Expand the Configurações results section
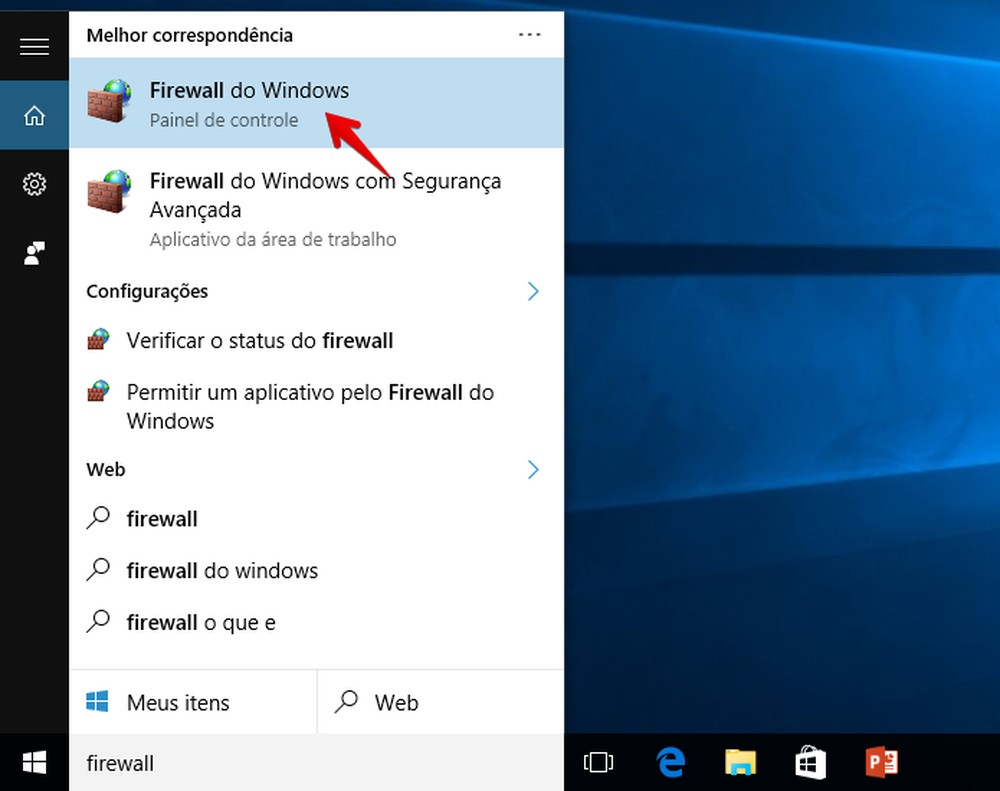Screen dimensions: 1000x791 click(x=533, y=291)
